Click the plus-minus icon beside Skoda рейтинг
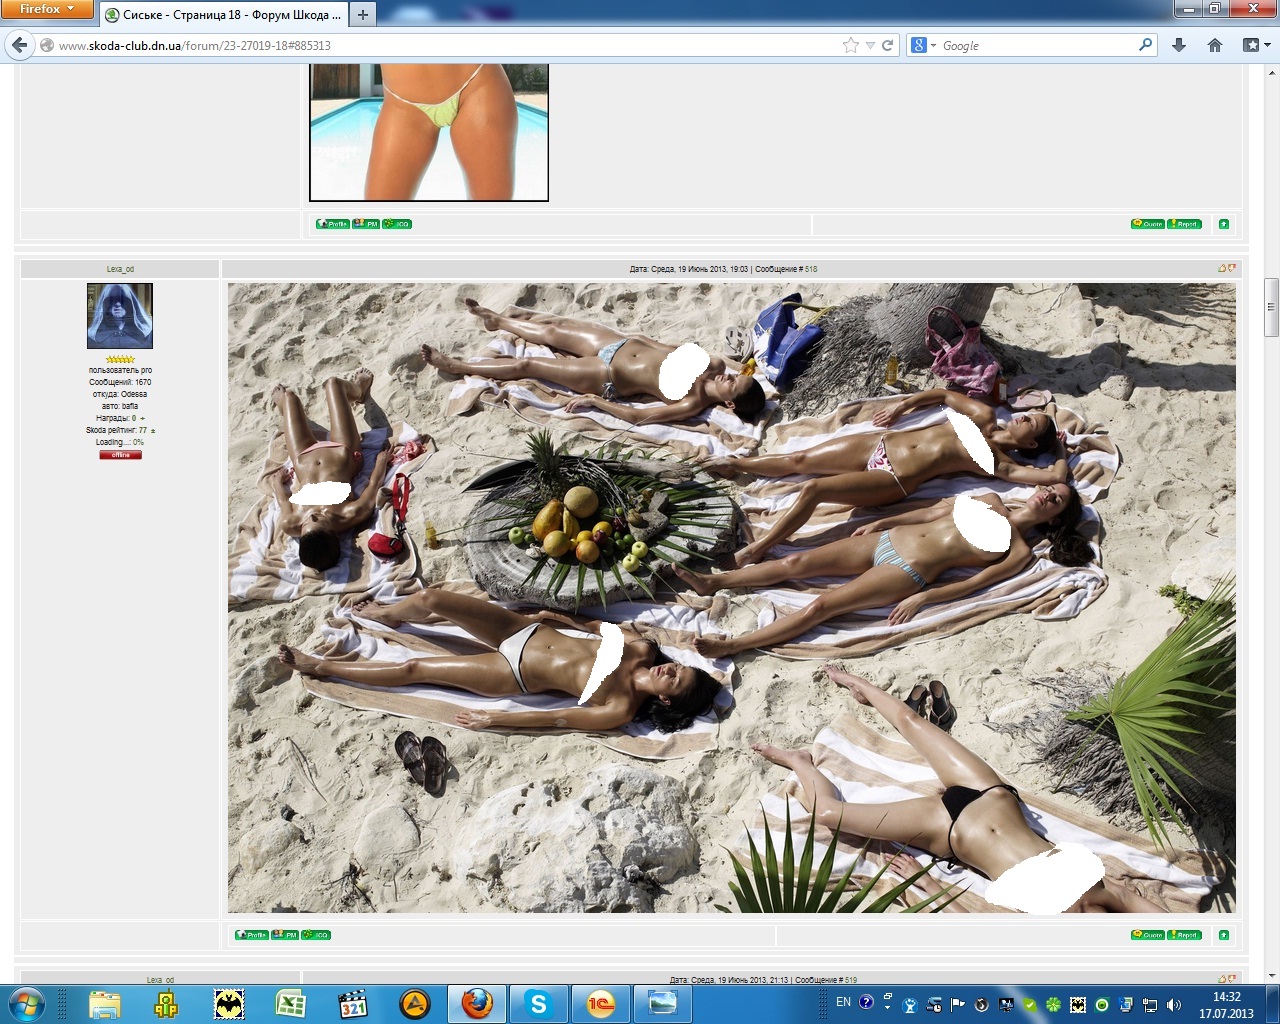 153,431
